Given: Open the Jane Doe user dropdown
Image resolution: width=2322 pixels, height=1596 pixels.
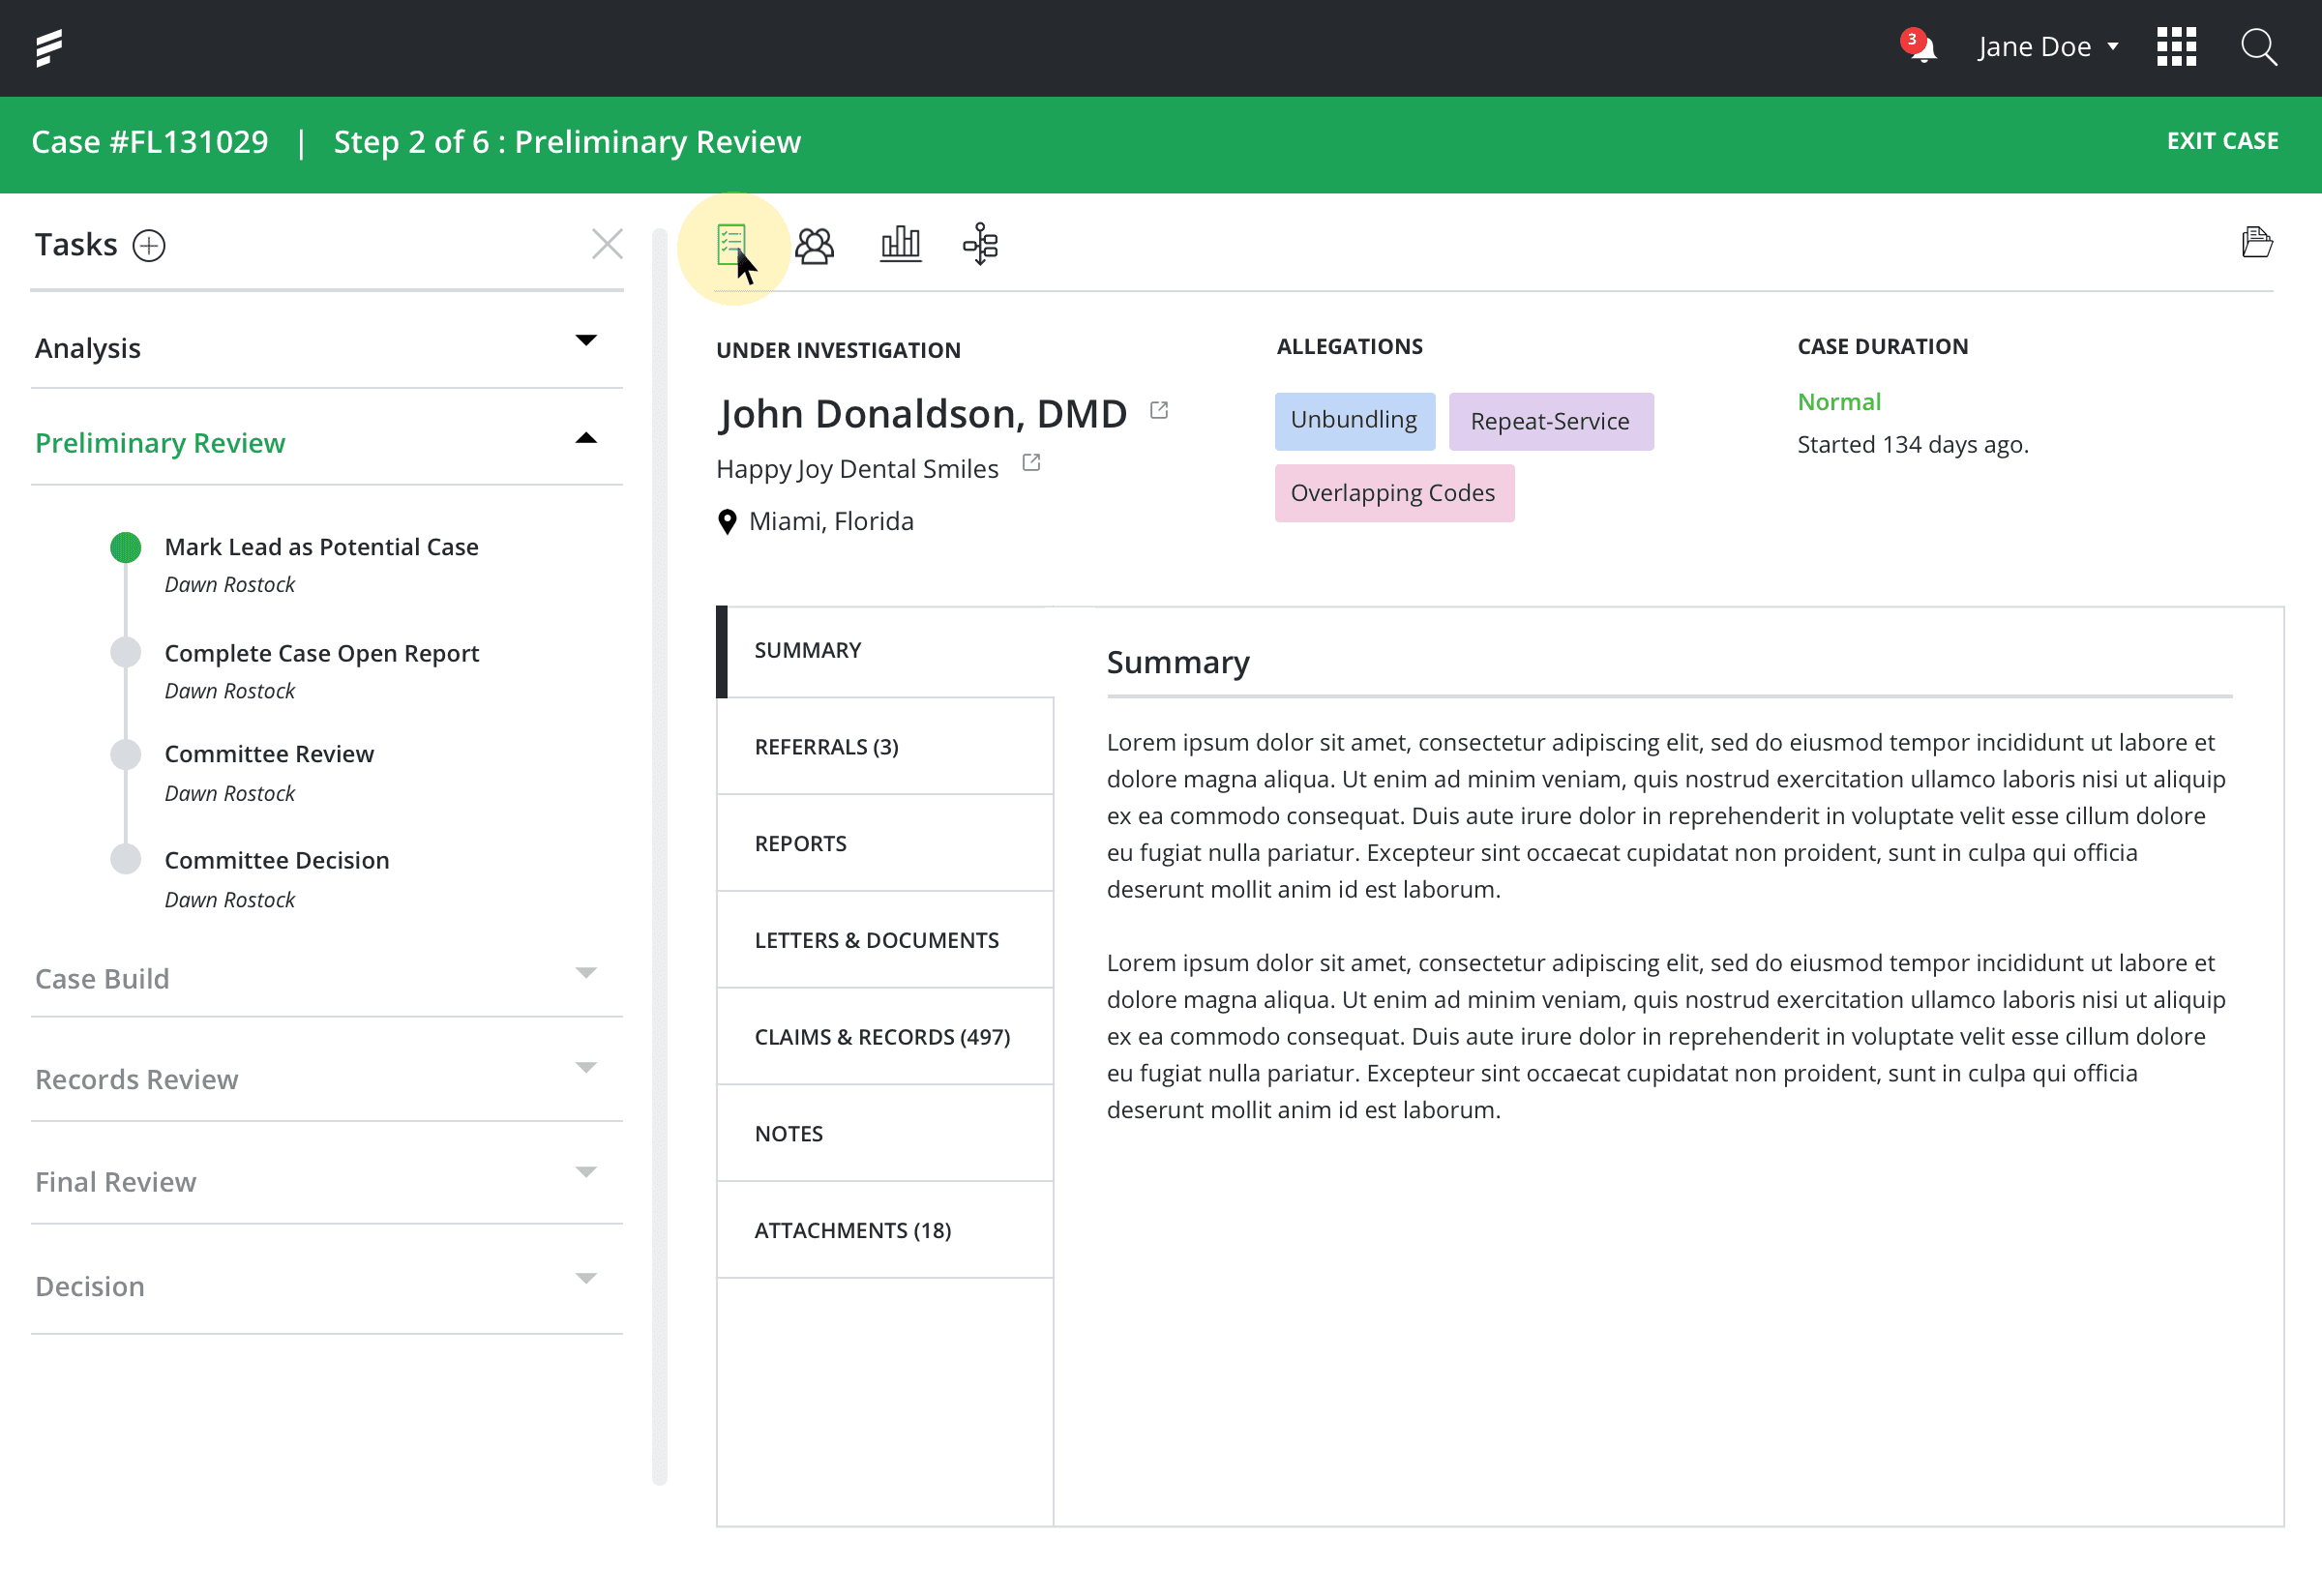Looking at the screenshot, I should (2047, 47).
